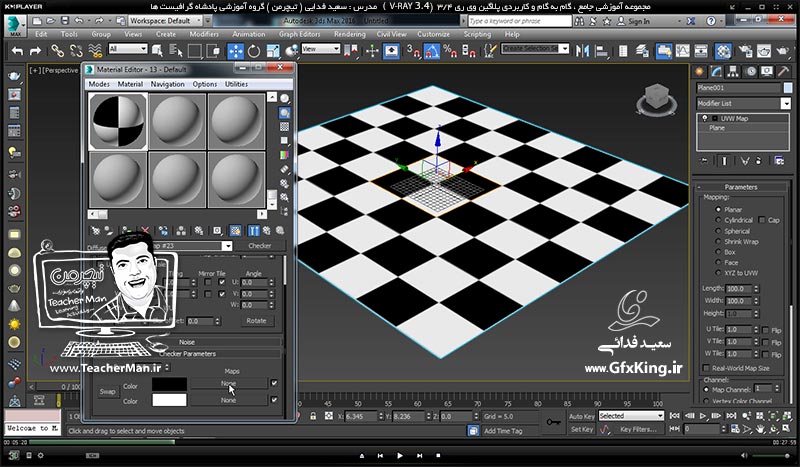The image size is (800, 467).
Task: Open the Rendering menu
Action: (x=349, y=34)
